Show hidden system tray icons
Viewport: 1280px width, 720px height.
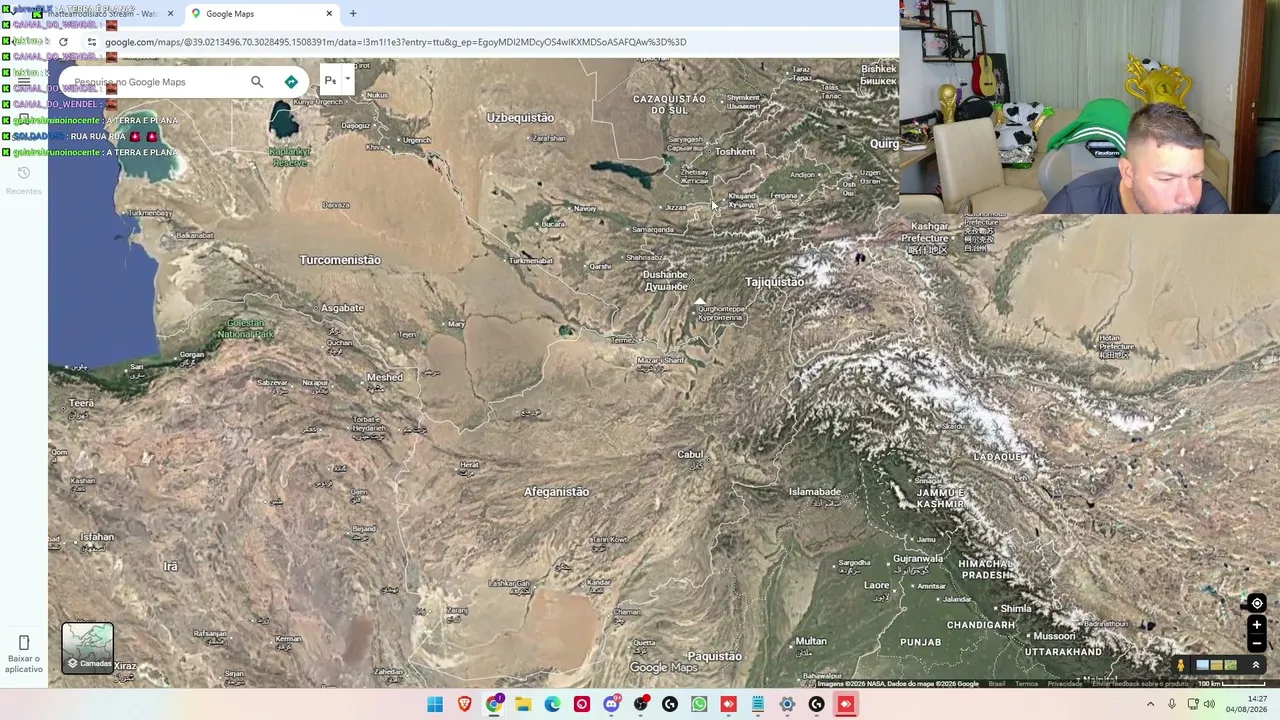point(1150,704)
